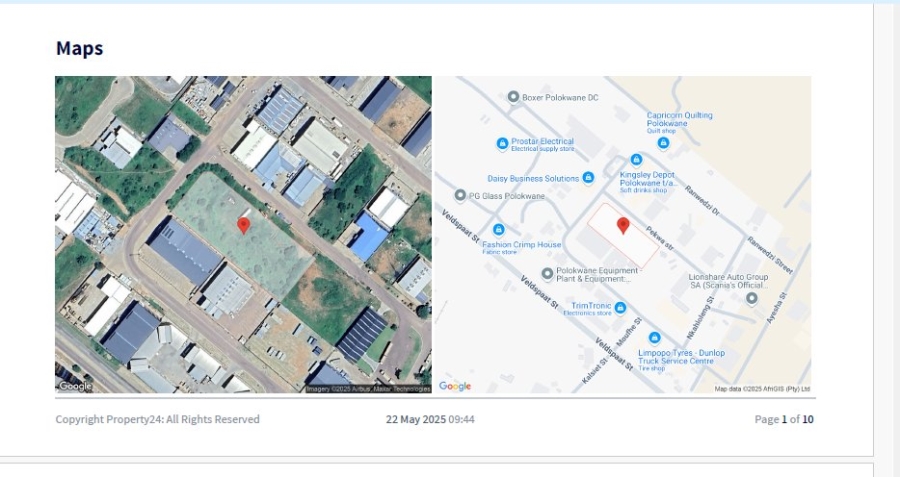This screenshot has width=900, height=477.
Task: Select PG Glass Polokwane label
Action: pos(507,196)
